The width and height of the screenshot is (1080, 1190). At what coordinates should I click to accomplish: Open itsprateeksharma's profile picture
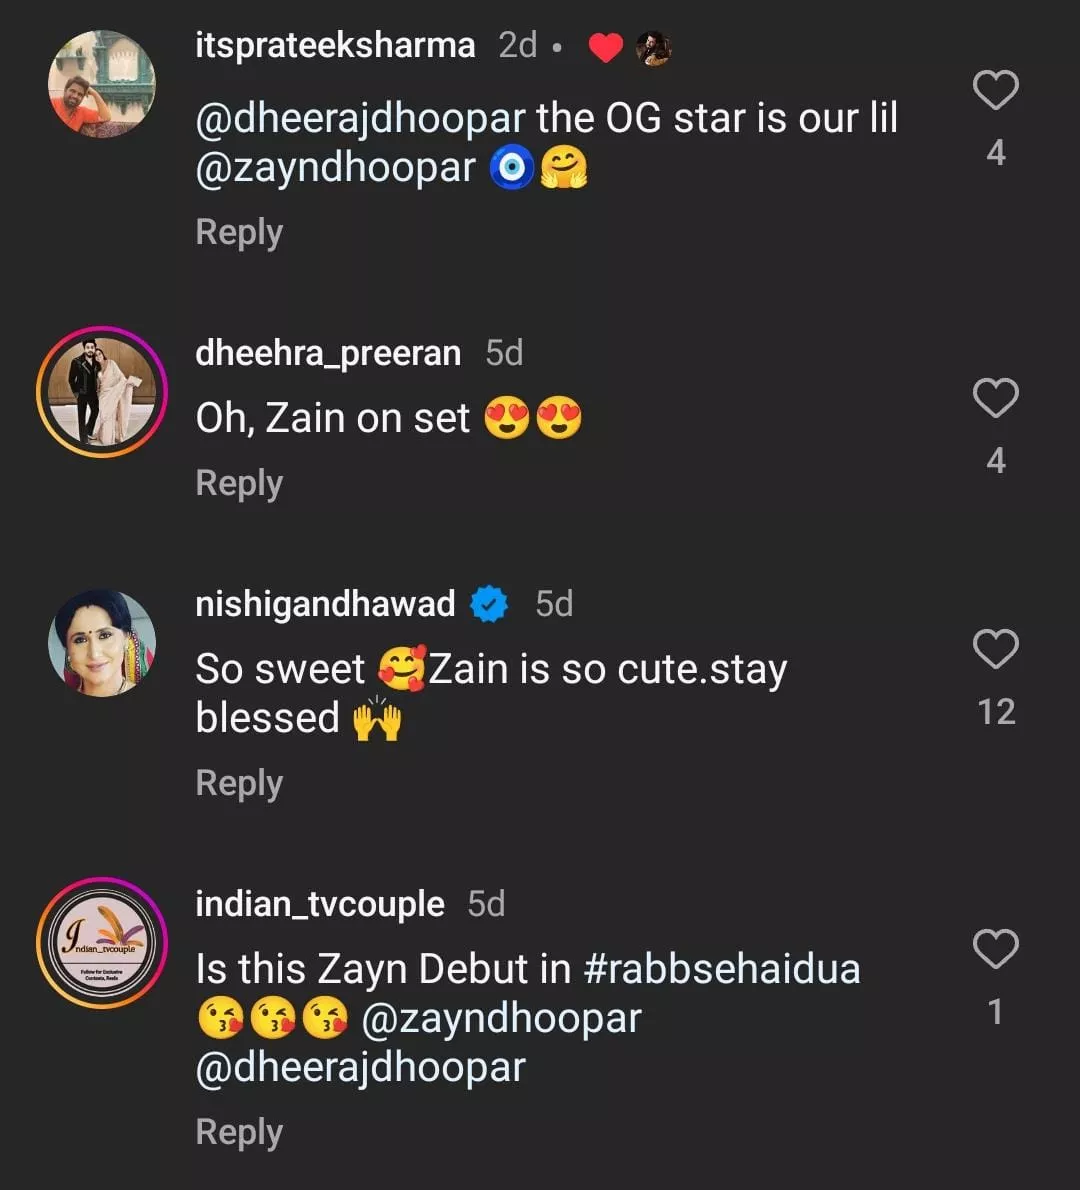(x=102, y=84)
